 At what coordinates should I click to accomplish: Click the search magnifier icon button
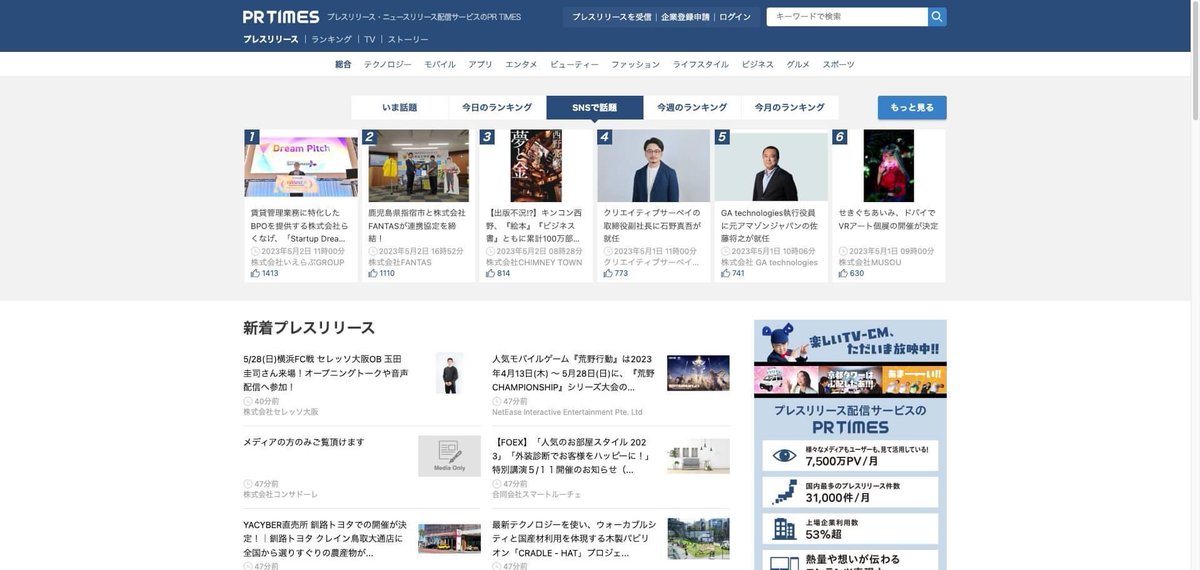(x=937, y=17)
